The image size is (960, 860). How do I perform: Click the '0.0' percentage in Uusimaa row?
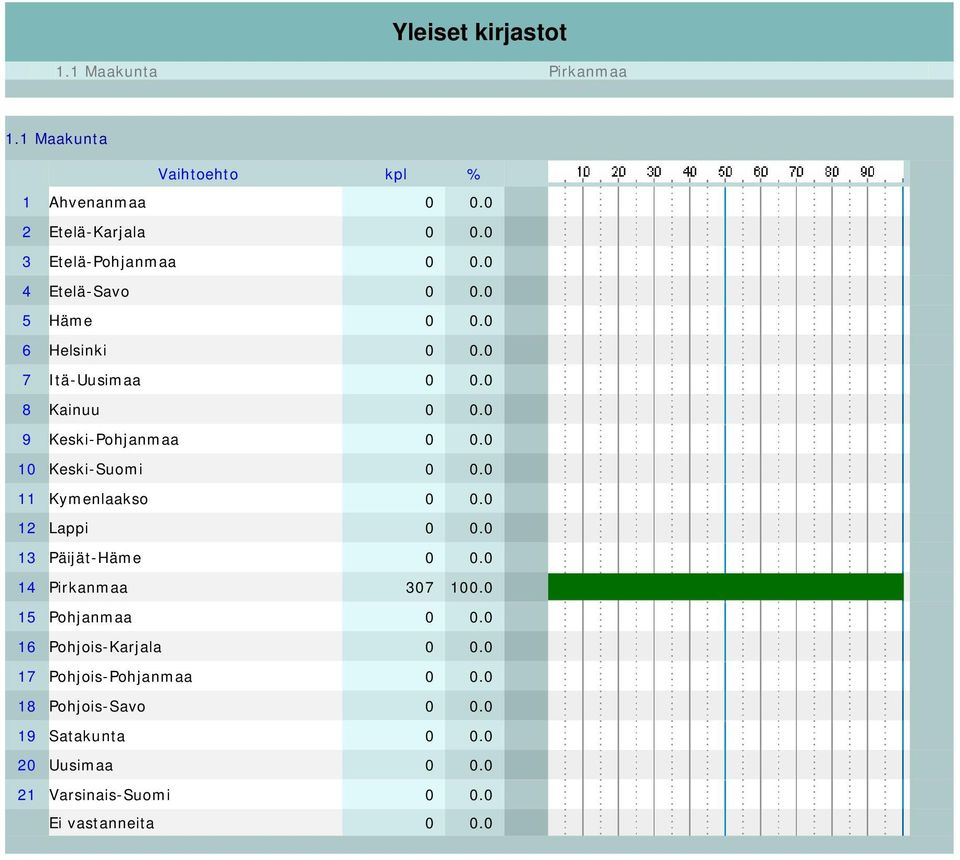click(481, 765)
